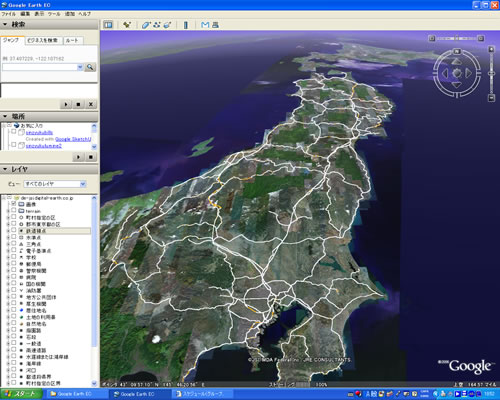This screenshot has width=500, height=400.
Task: Open the 編集 menu
Action: (25, 14)
